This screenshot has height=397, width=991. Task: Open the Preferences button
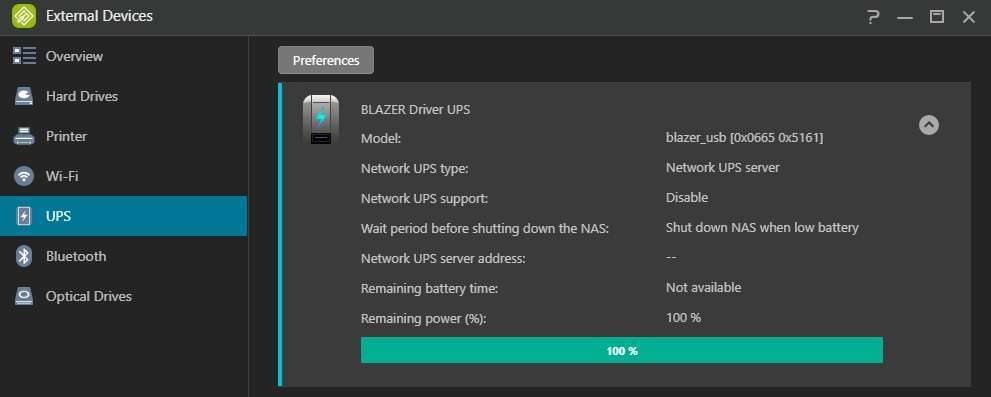(326, 60)
